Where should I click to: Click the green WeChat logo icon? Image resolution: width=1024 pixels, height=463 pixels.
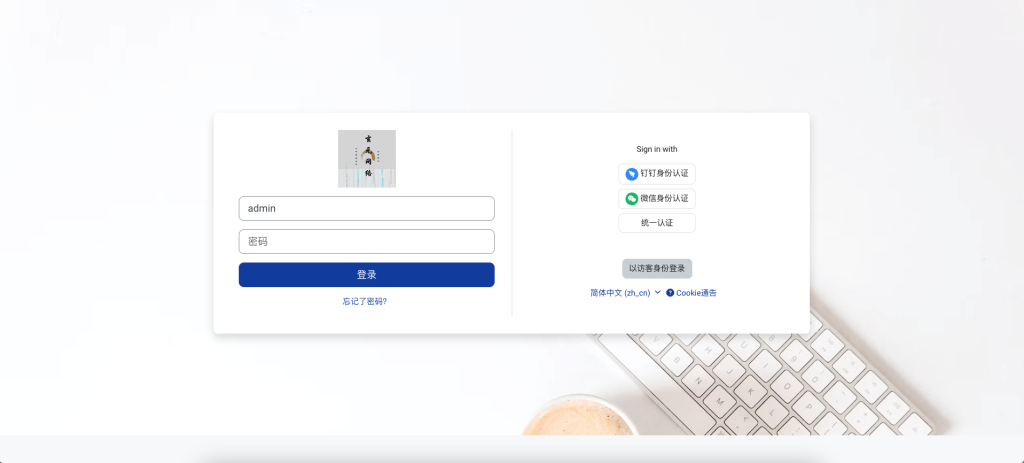632,199
